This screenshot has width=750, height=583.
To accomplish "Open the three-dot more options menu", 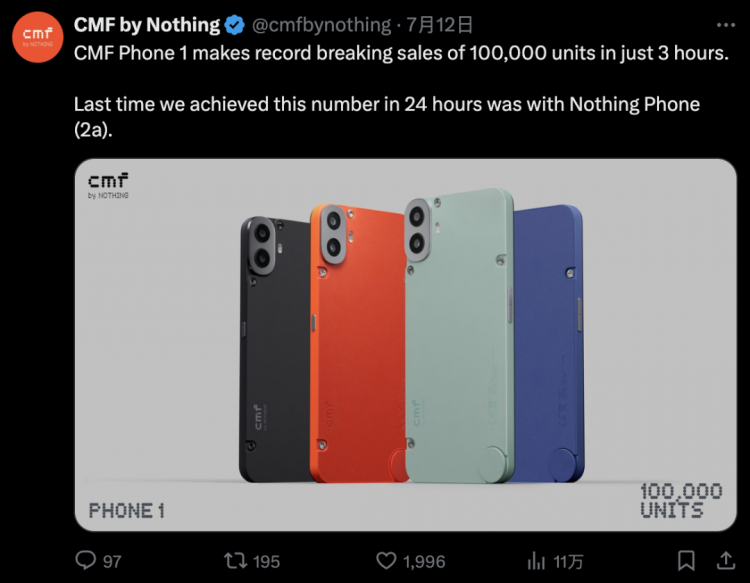I will coord(726,25).
